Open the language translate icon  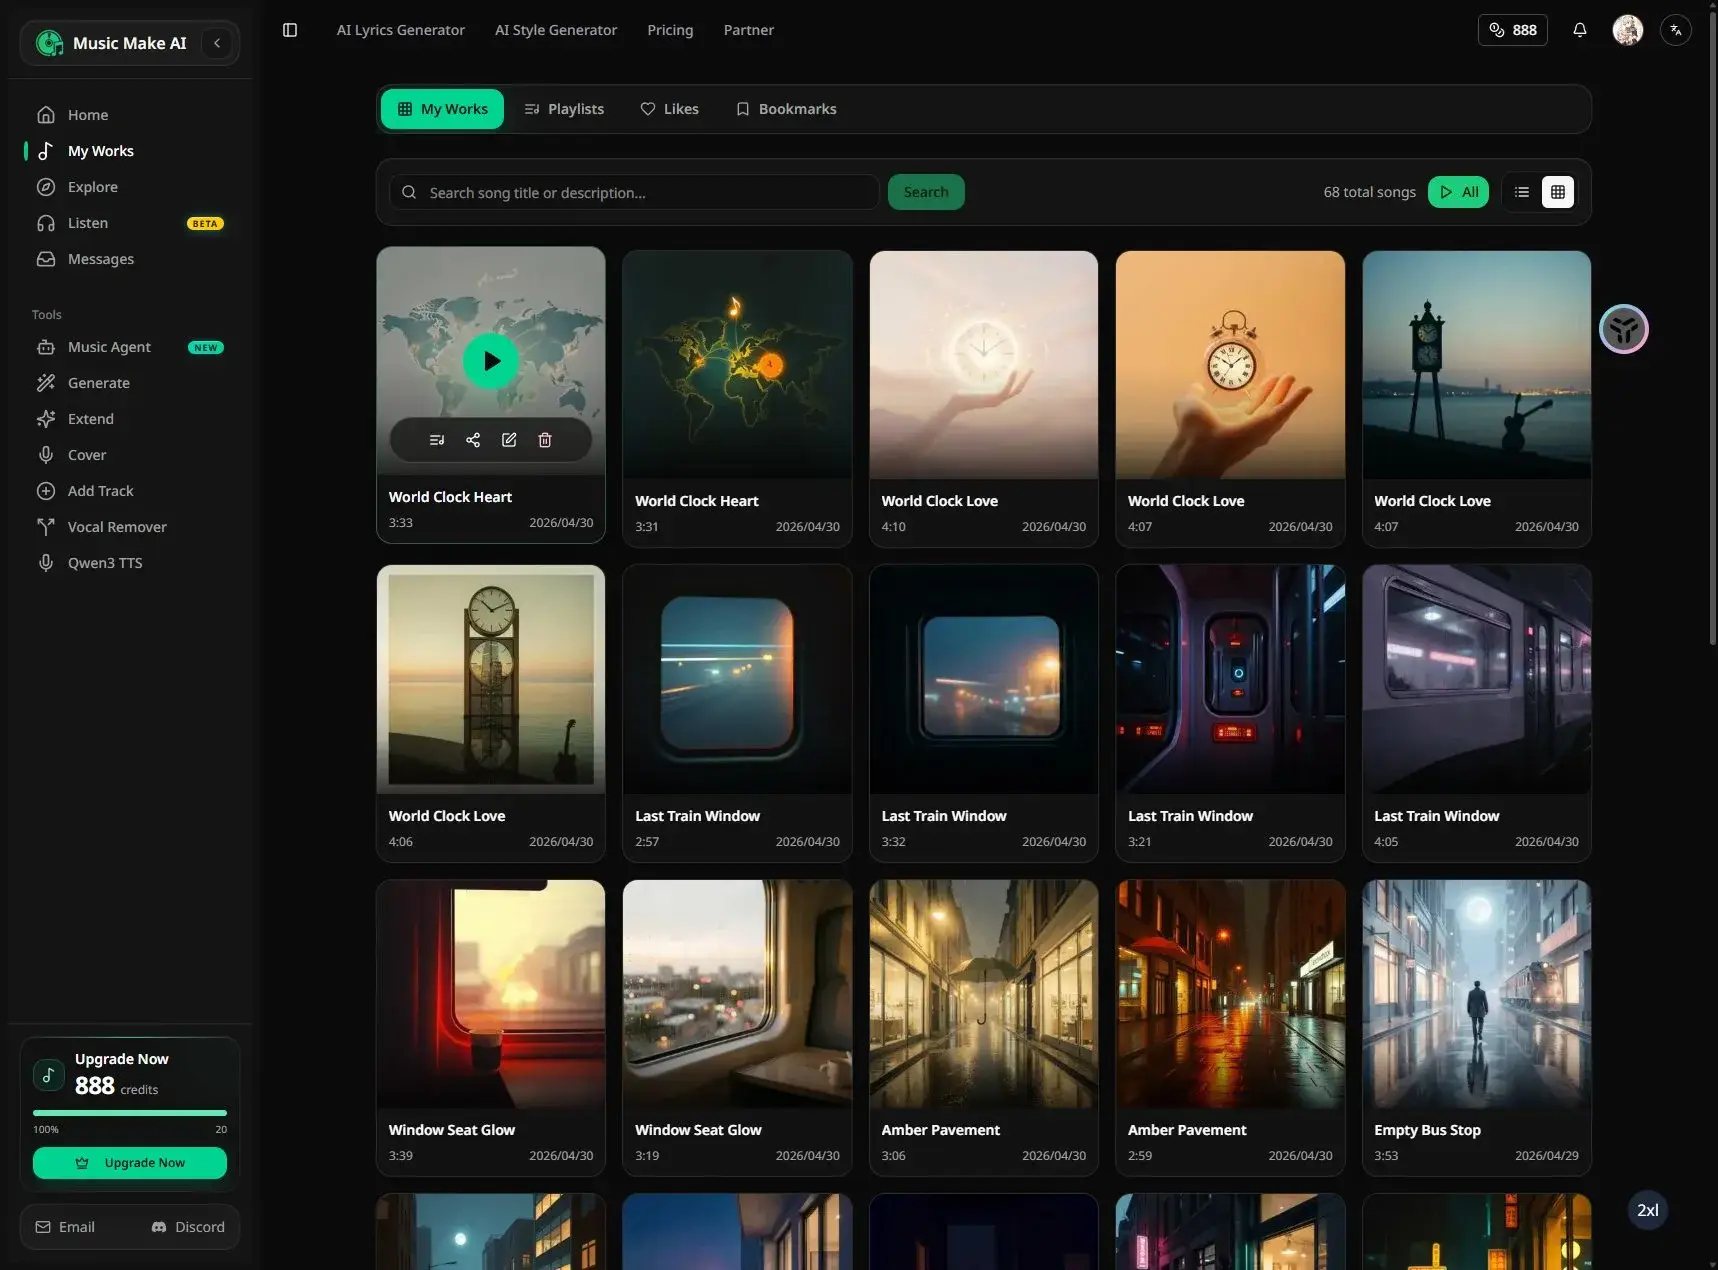(1675, 30)
